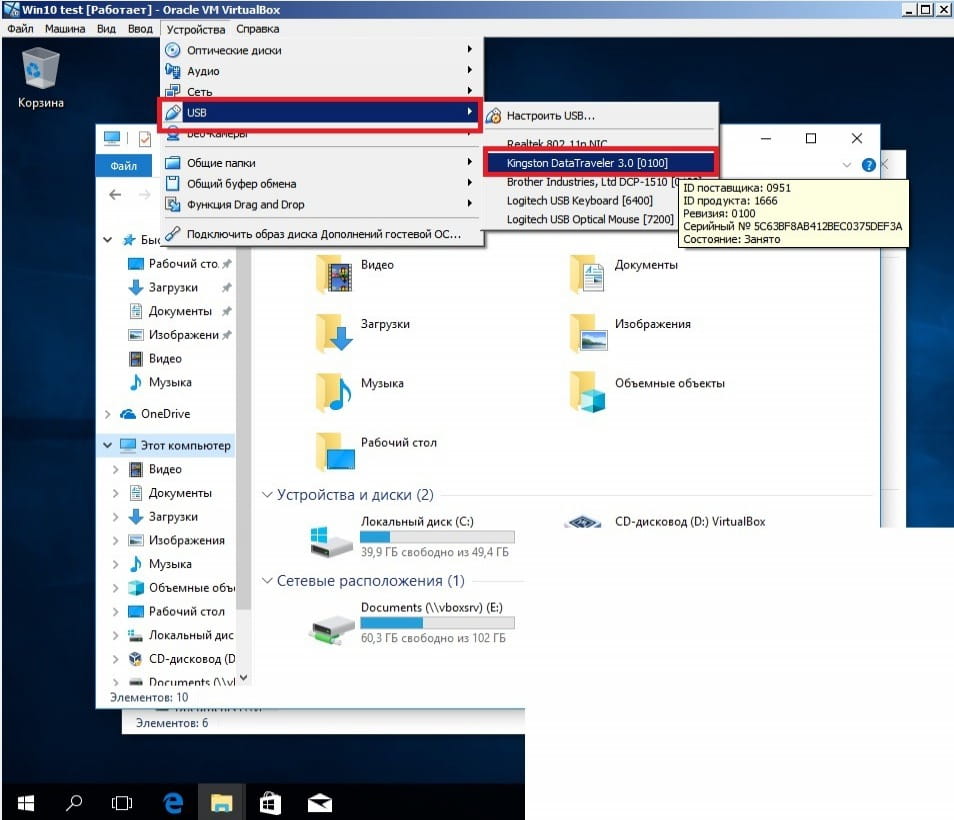Image resolution: width=954 pixels, height=820 pixels.
Task: Expand the OneDrive tree node
Action: (x=108, y=414)
